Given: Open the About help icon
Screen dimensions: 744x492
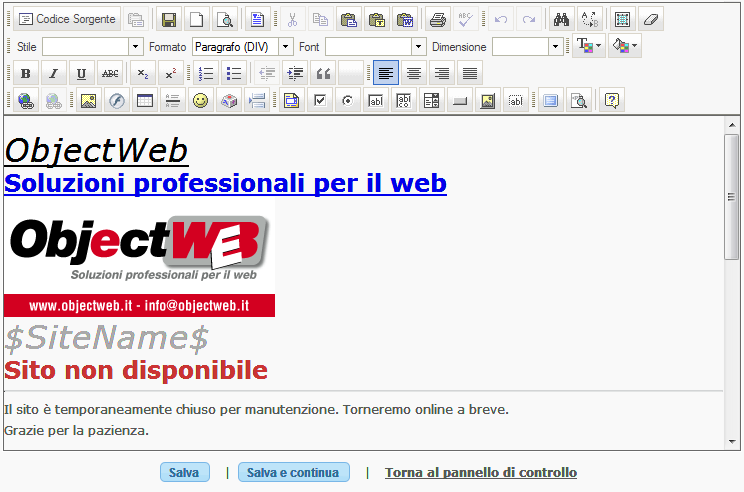Looking at the screenshot, I should pos(612,100).
